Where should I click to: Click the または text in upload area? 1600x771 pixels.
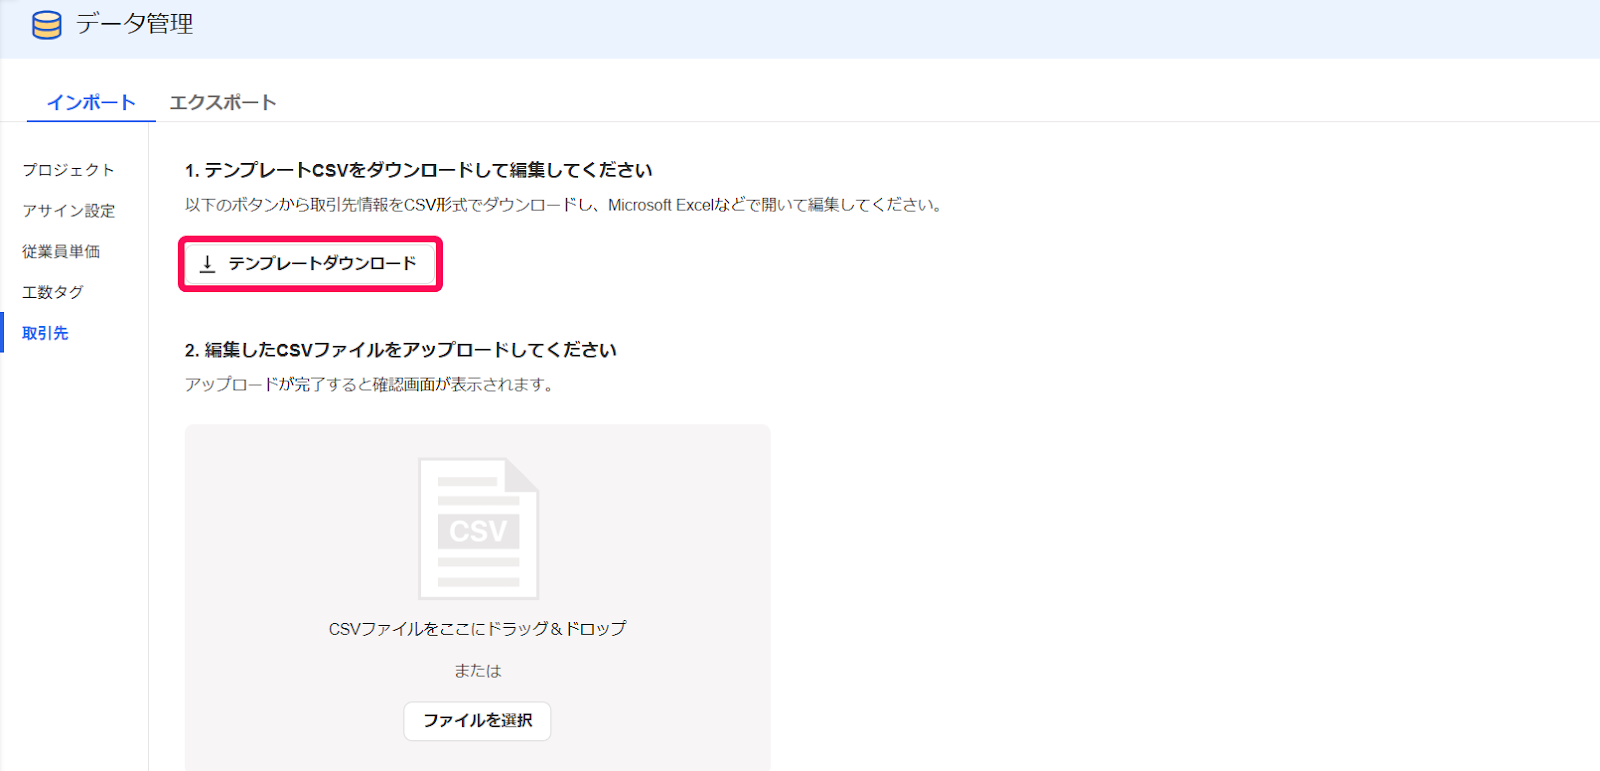477,671
